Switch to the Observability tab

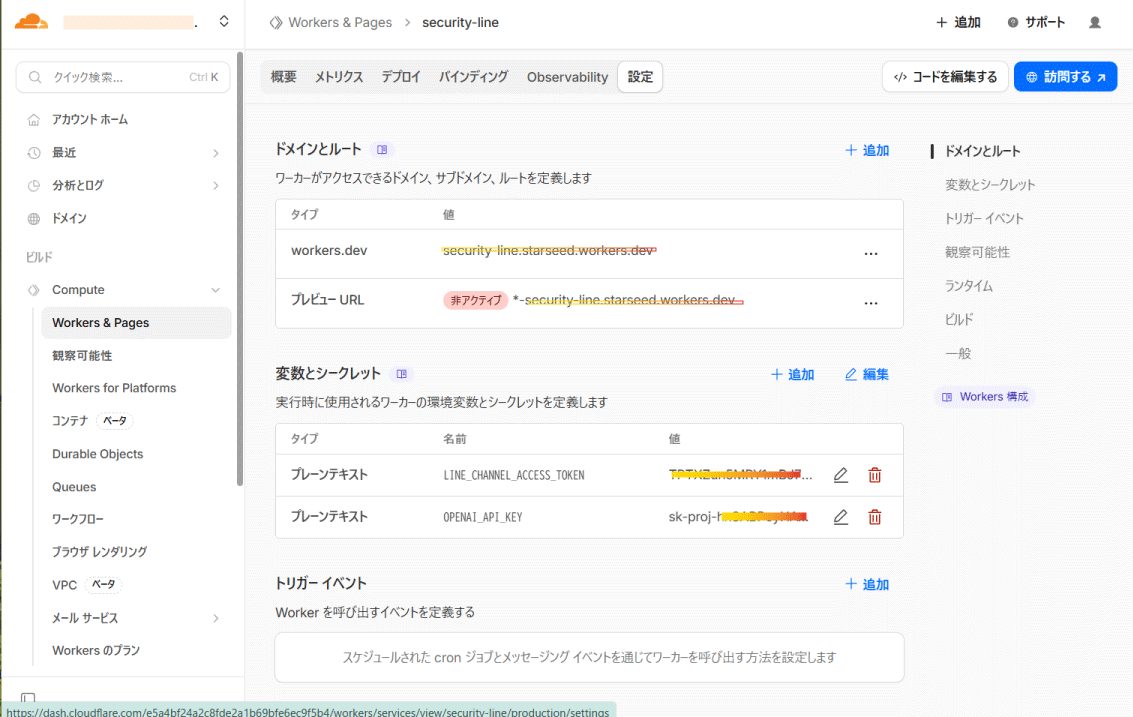[x=567, y=77]
